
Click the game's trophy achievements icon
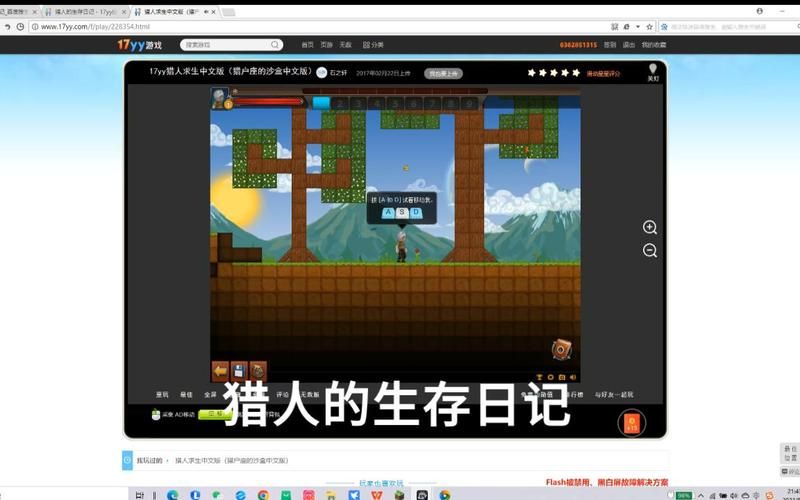click(x=539, y=377)
